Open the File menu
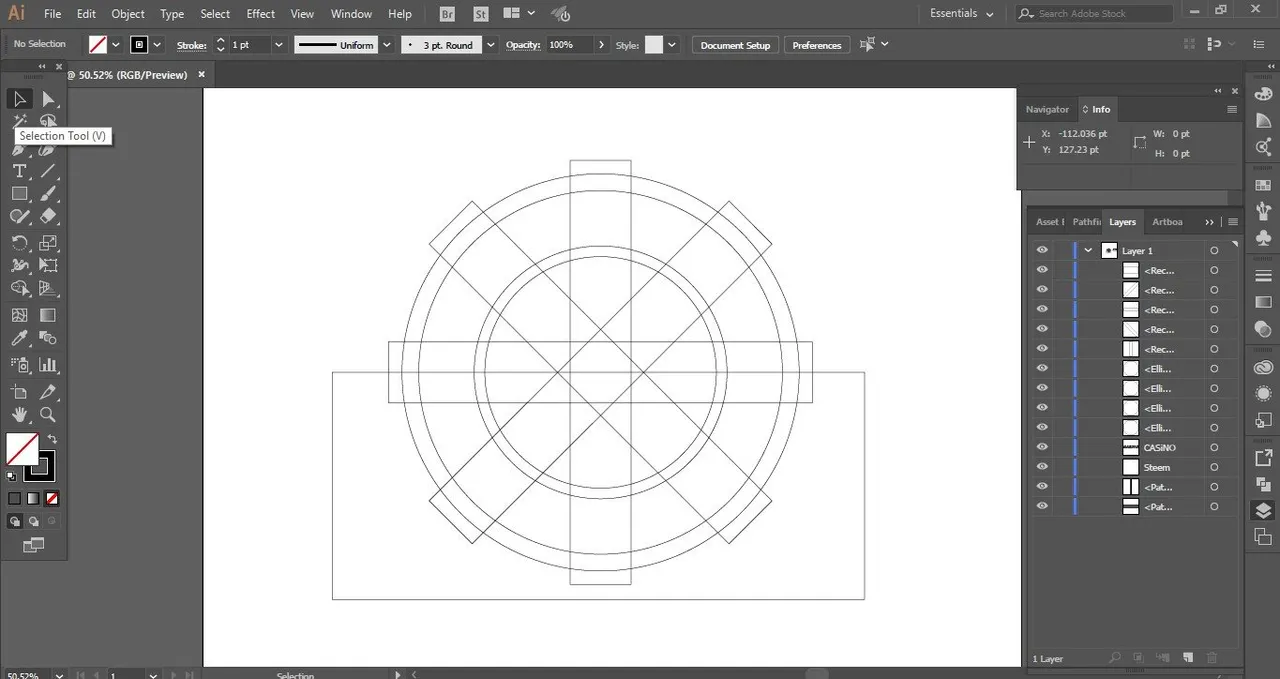The width and height of the screenshot is (1280, 679). pyautogui.click(x=53, y=14)
